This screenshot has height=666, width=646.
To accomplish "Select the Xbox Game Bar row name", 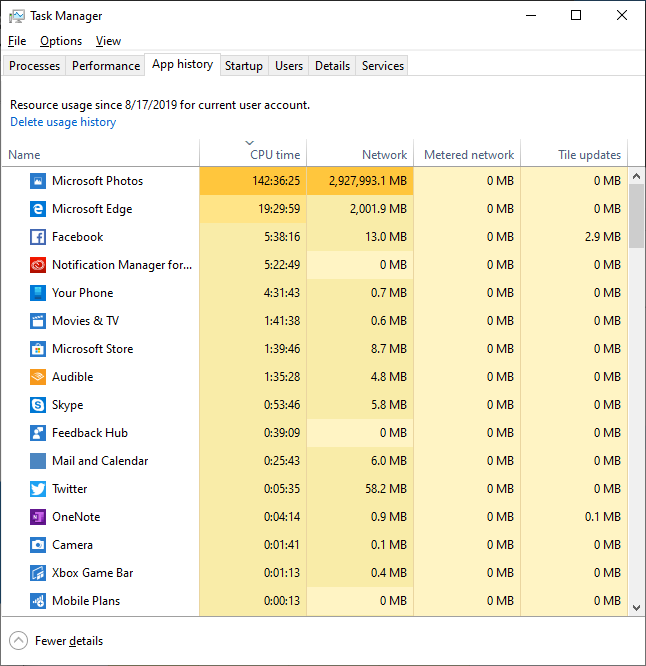I will pos(93,573).
